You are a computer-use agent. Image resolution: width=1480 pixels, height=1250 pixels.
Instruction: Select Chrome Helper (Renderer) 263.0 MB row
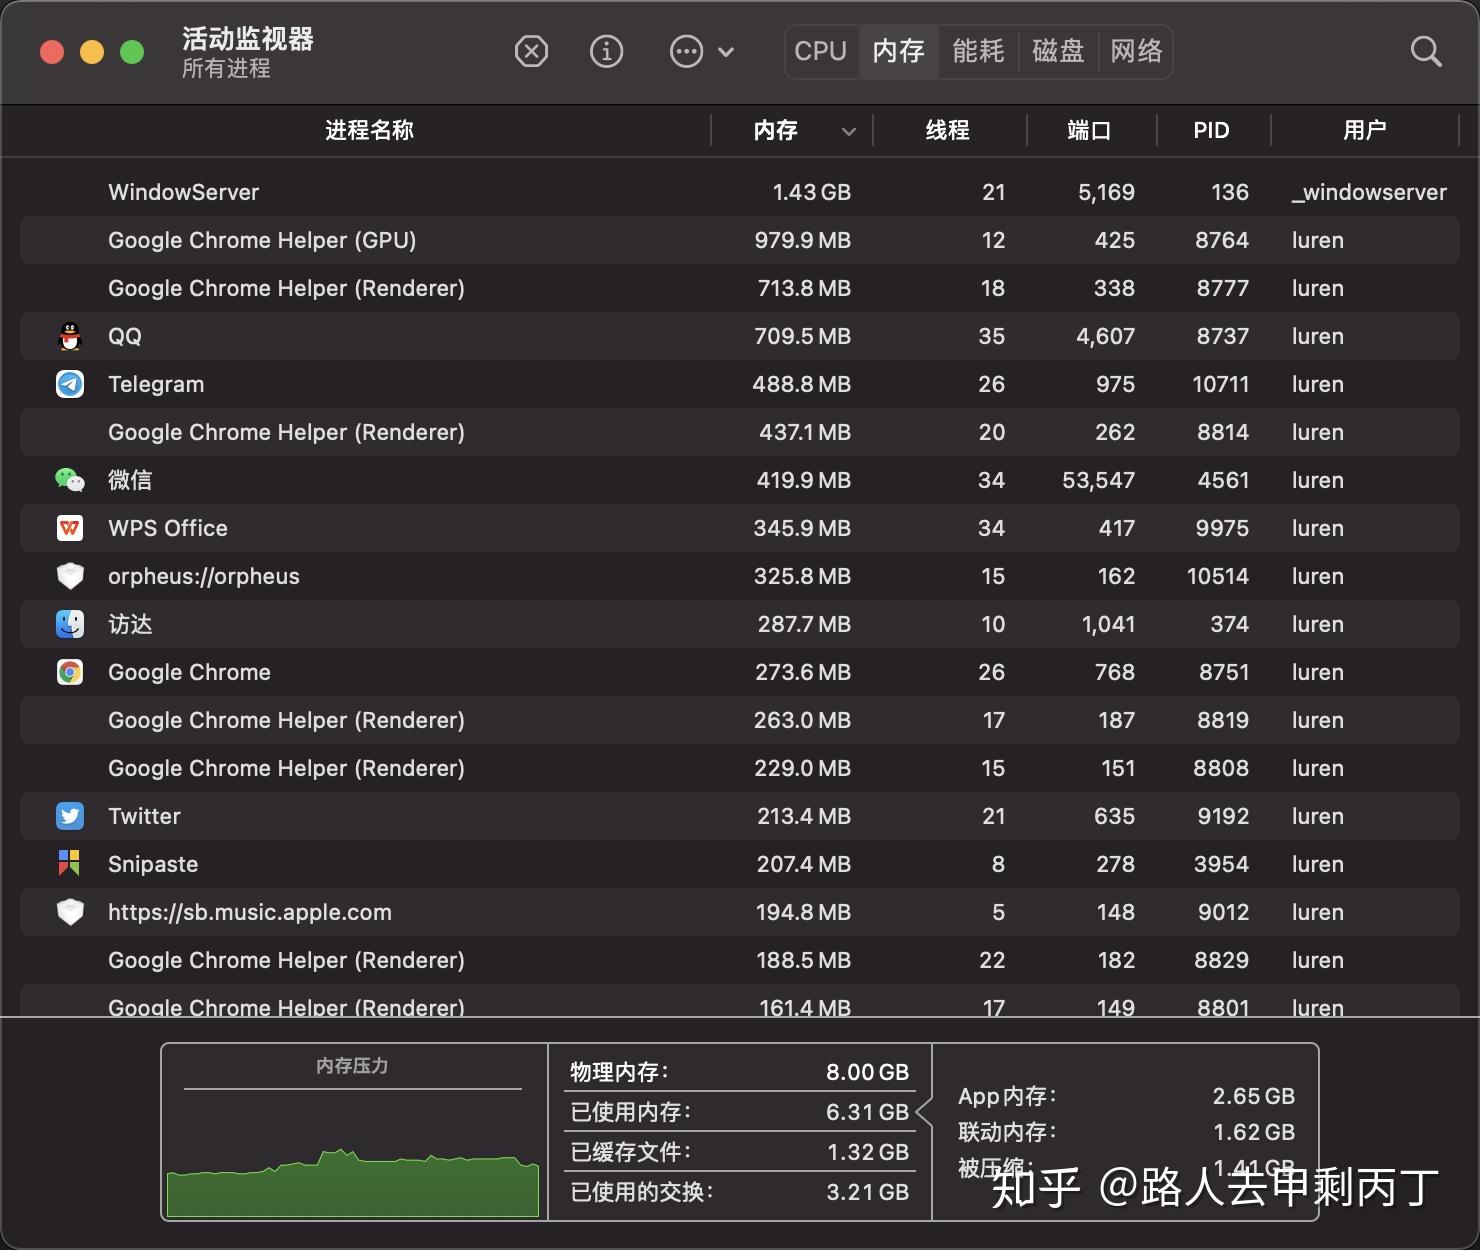click(x=740, y=720)
